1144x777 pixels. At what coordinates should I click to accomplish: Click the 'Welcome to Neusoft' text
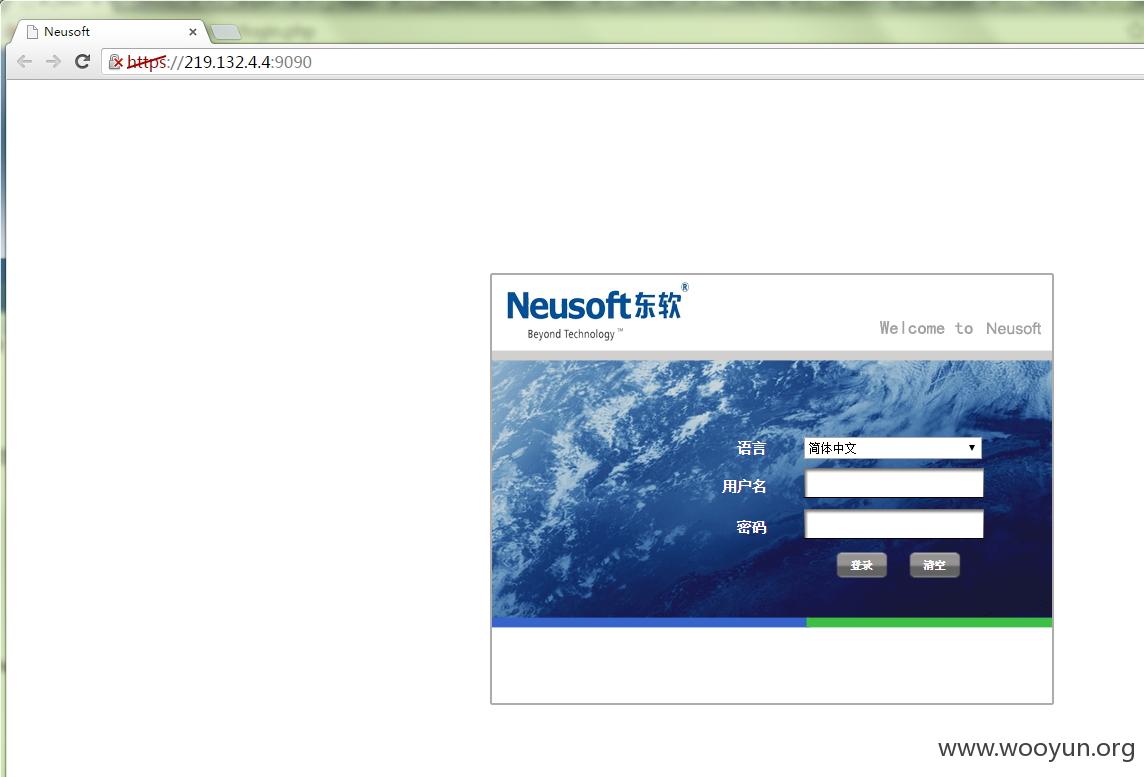(x=960, y=328)
